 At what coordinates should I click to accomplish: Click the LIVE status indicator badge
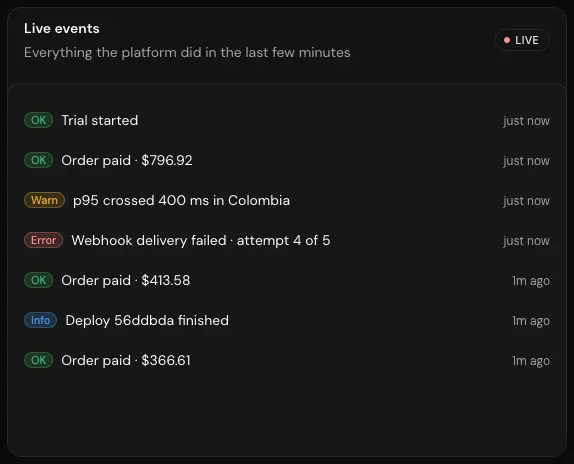pyautogui.click(x=522, y=40)
